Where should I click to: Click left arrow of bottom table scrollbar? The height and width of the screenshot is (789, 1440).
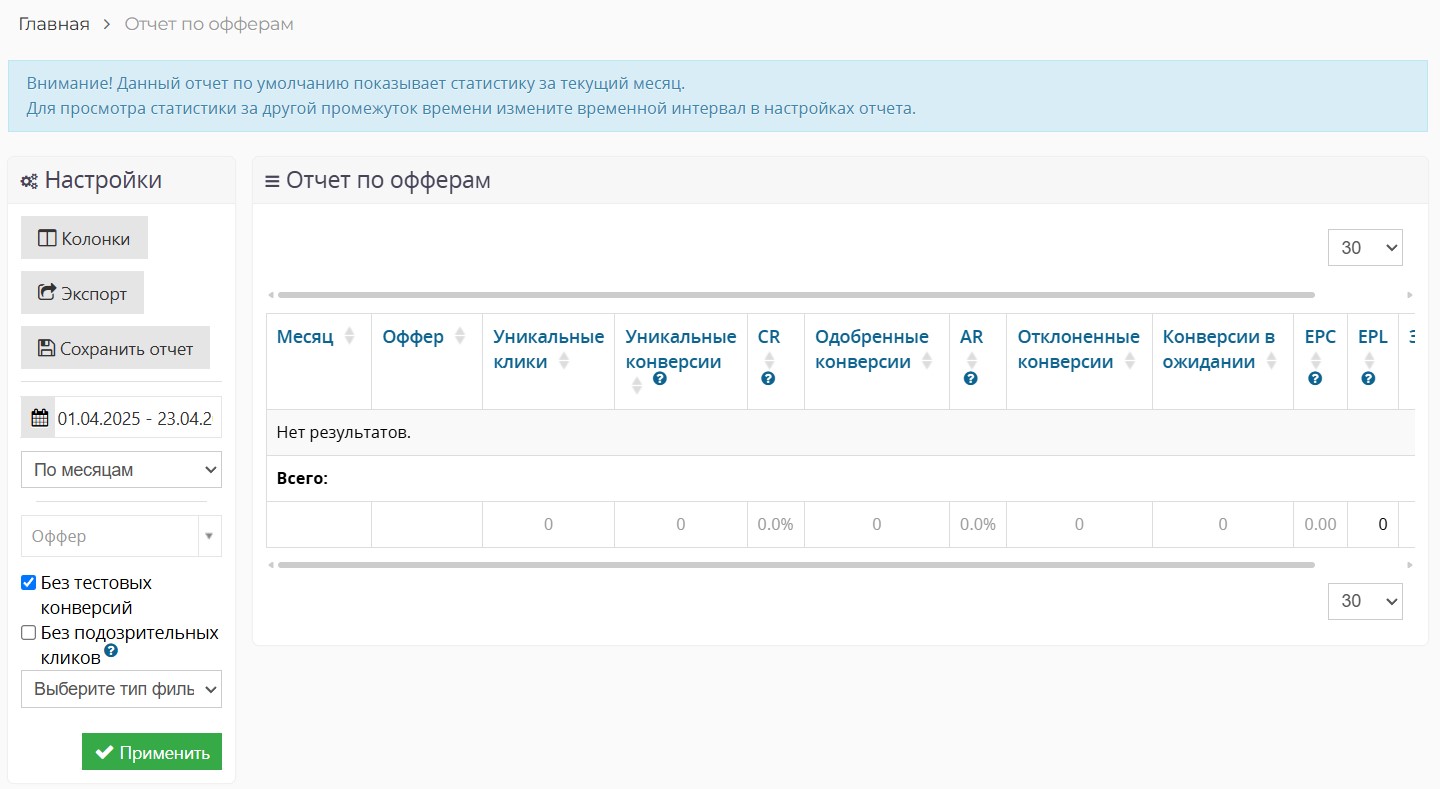[271, 565]
